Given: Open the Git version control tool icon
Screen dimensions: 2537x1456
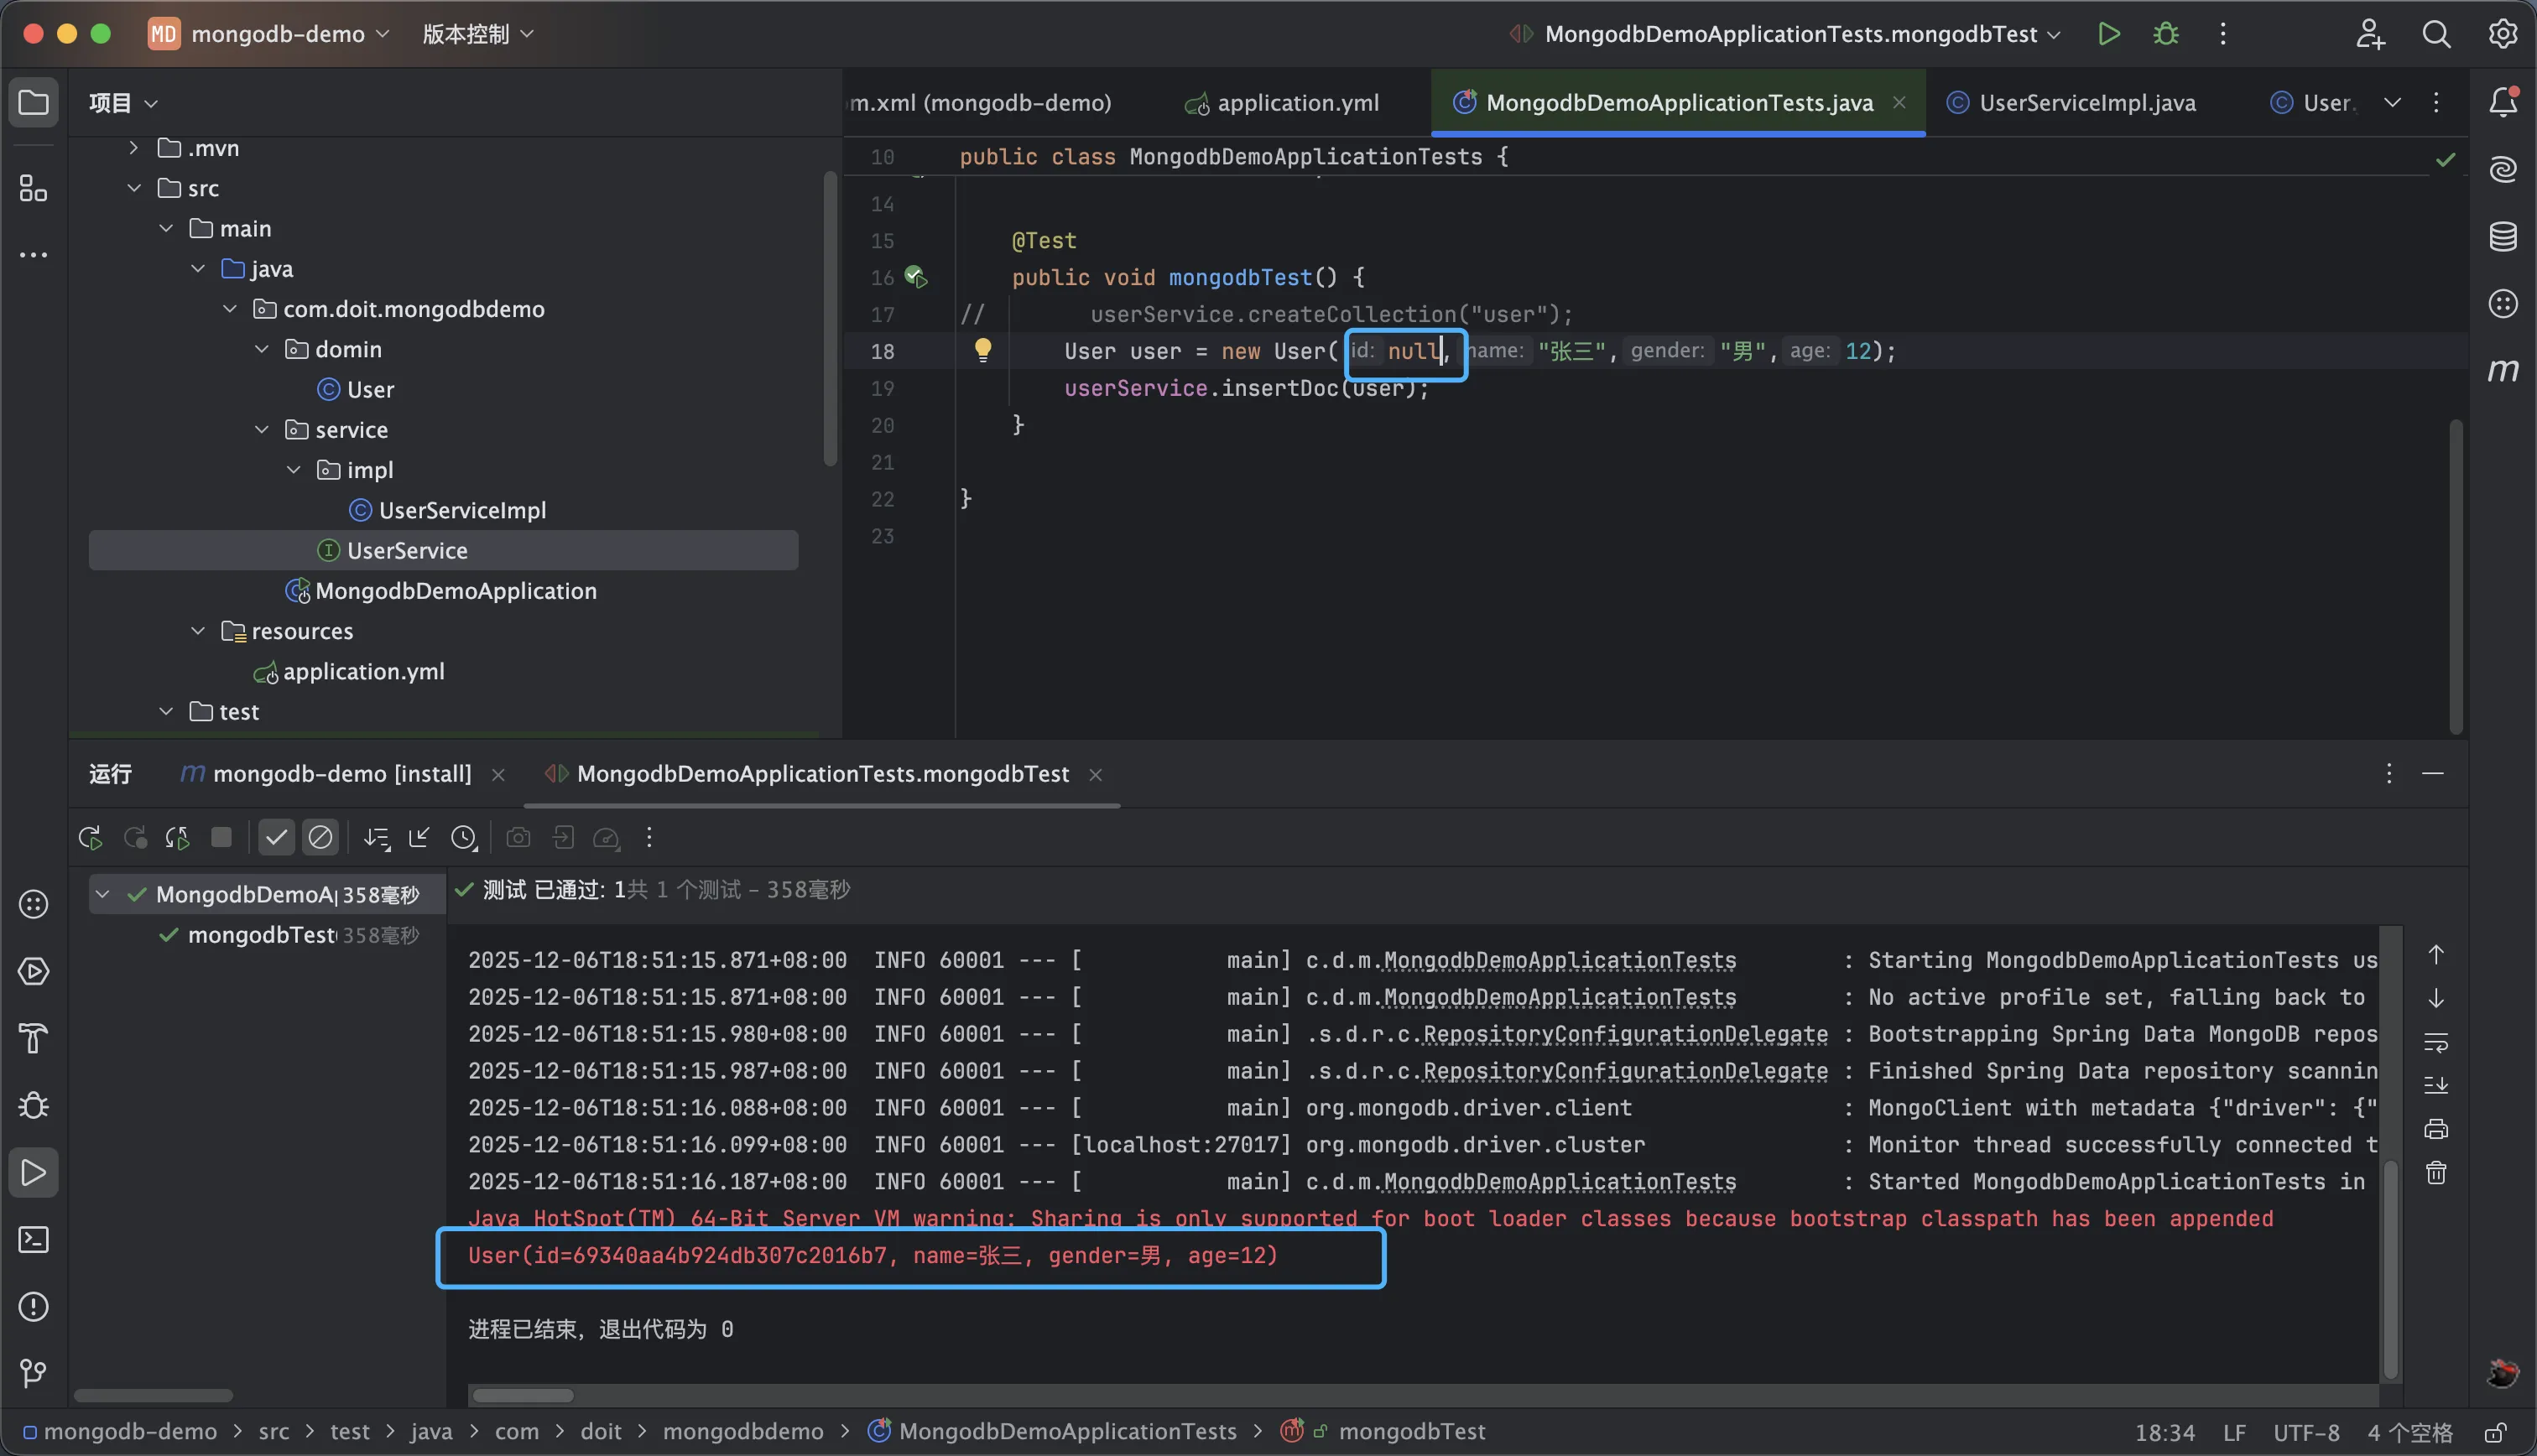Looking at the screenshot, I should [33, 1374].
